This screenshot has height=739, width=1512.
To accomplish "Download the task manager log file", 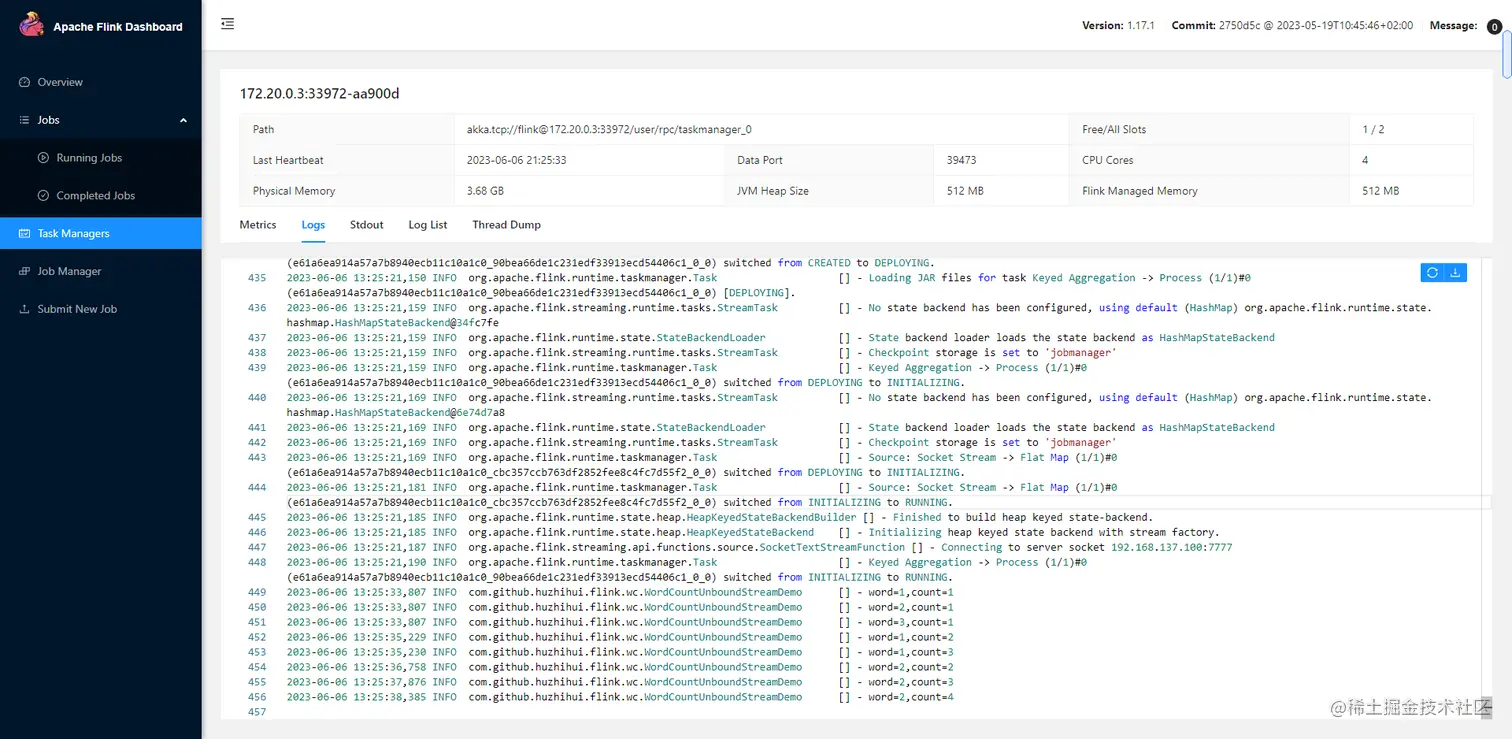I will [1455, 273].
